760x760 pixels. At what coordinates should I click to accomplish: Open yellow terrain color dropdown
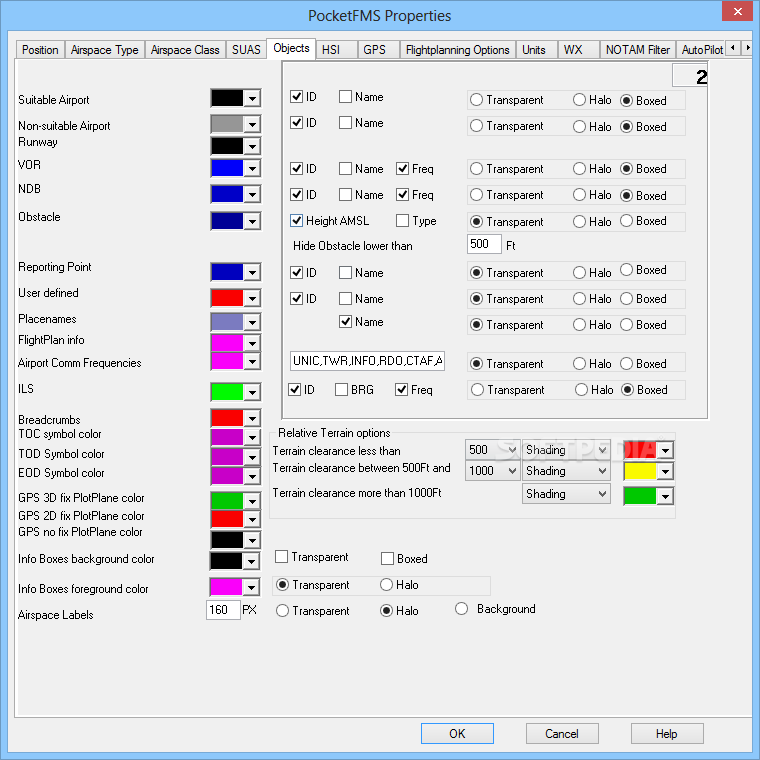pyautogui.click(x=665, y=471)
